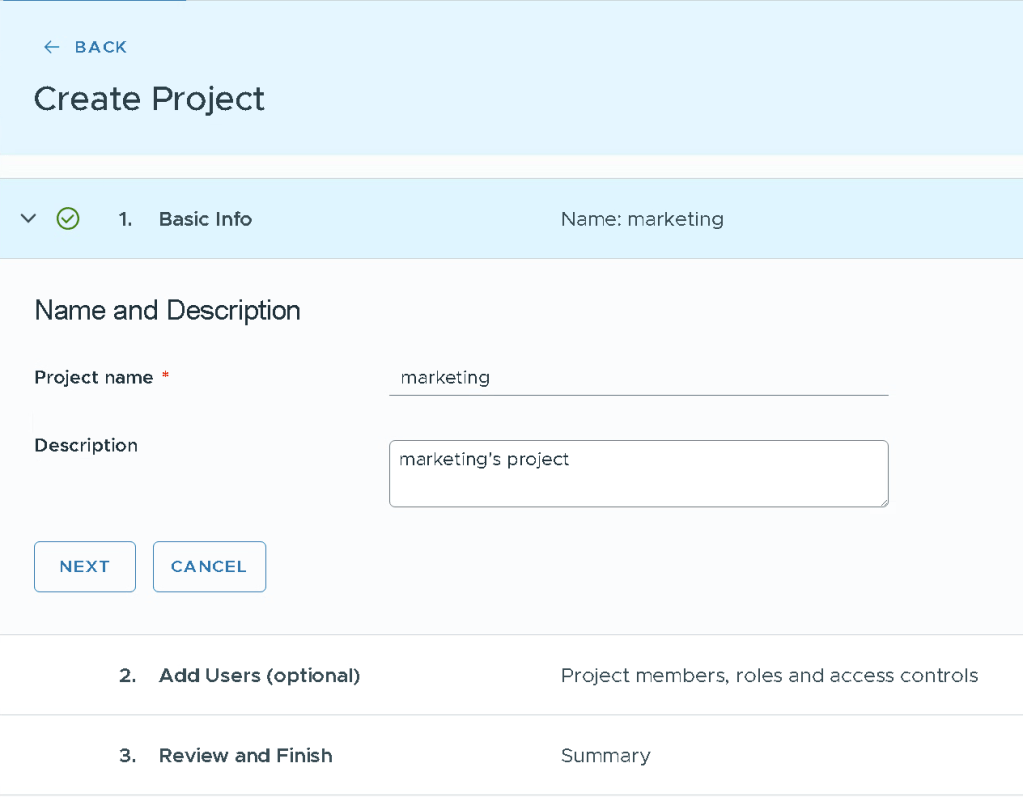Expand the Add Users (optional) step
The height and width of the screenshot is (797, 1023).
(259, 675)
